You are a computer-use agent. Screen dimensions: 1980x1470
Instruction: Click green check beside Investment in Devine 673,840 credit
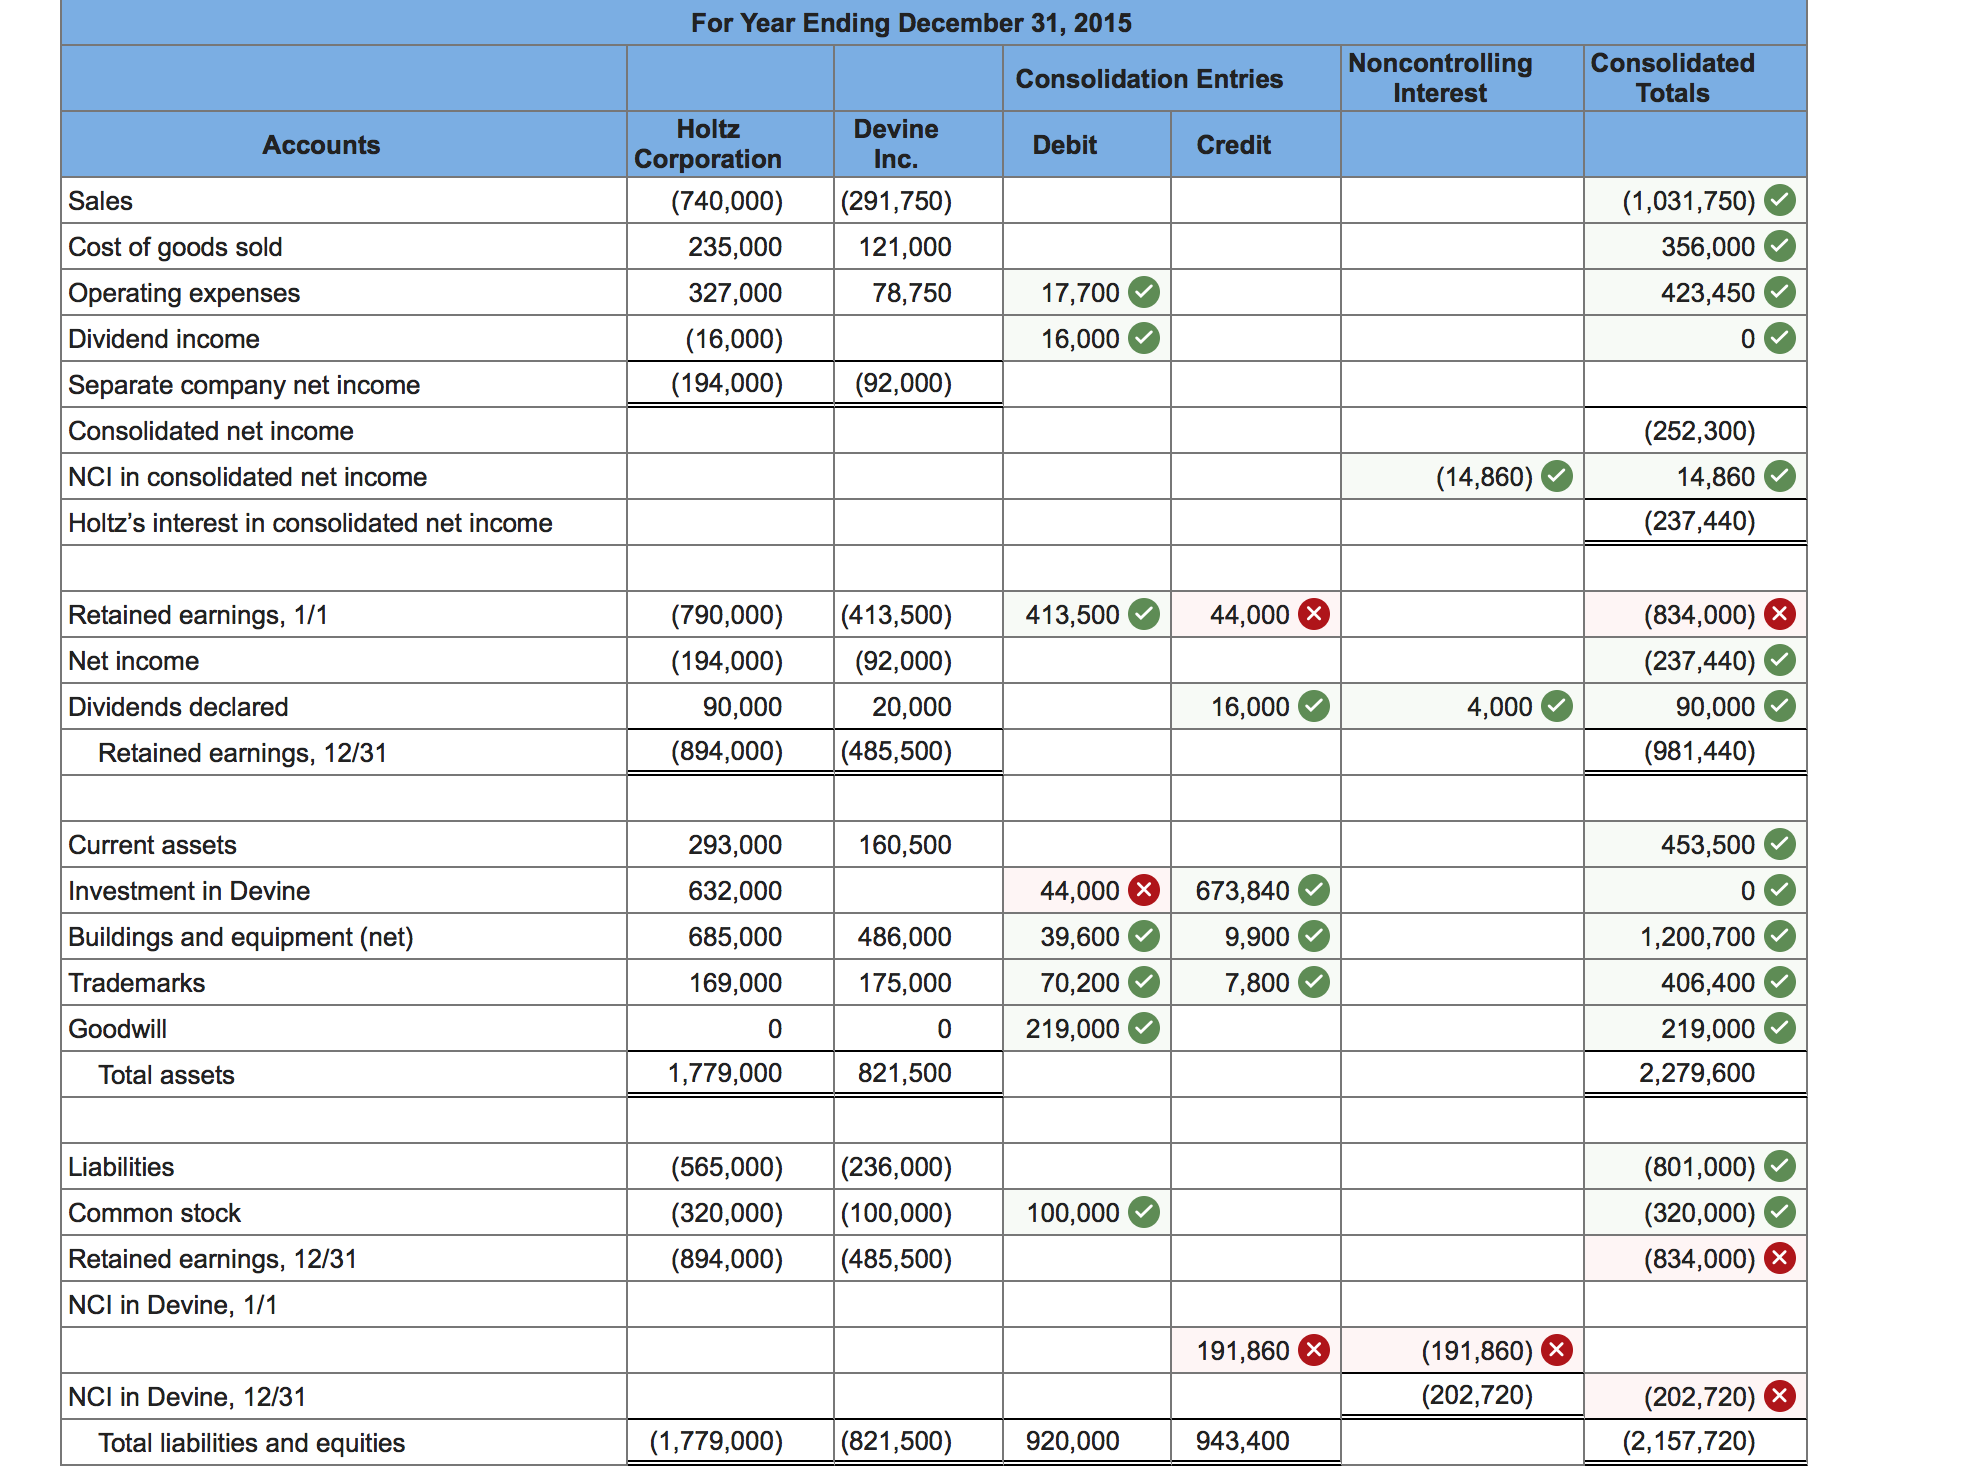1313,890
